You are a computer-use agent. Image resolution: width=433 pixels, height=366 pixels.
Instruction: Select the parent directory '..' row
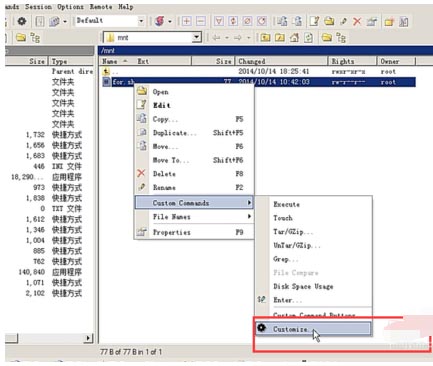tap(259, 71)
